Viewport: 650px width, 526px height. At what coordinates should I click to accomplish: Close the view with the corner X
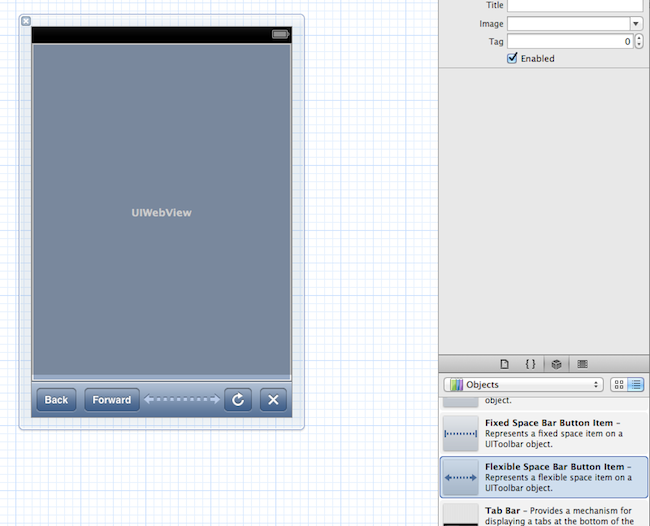[x=26, y=21]
